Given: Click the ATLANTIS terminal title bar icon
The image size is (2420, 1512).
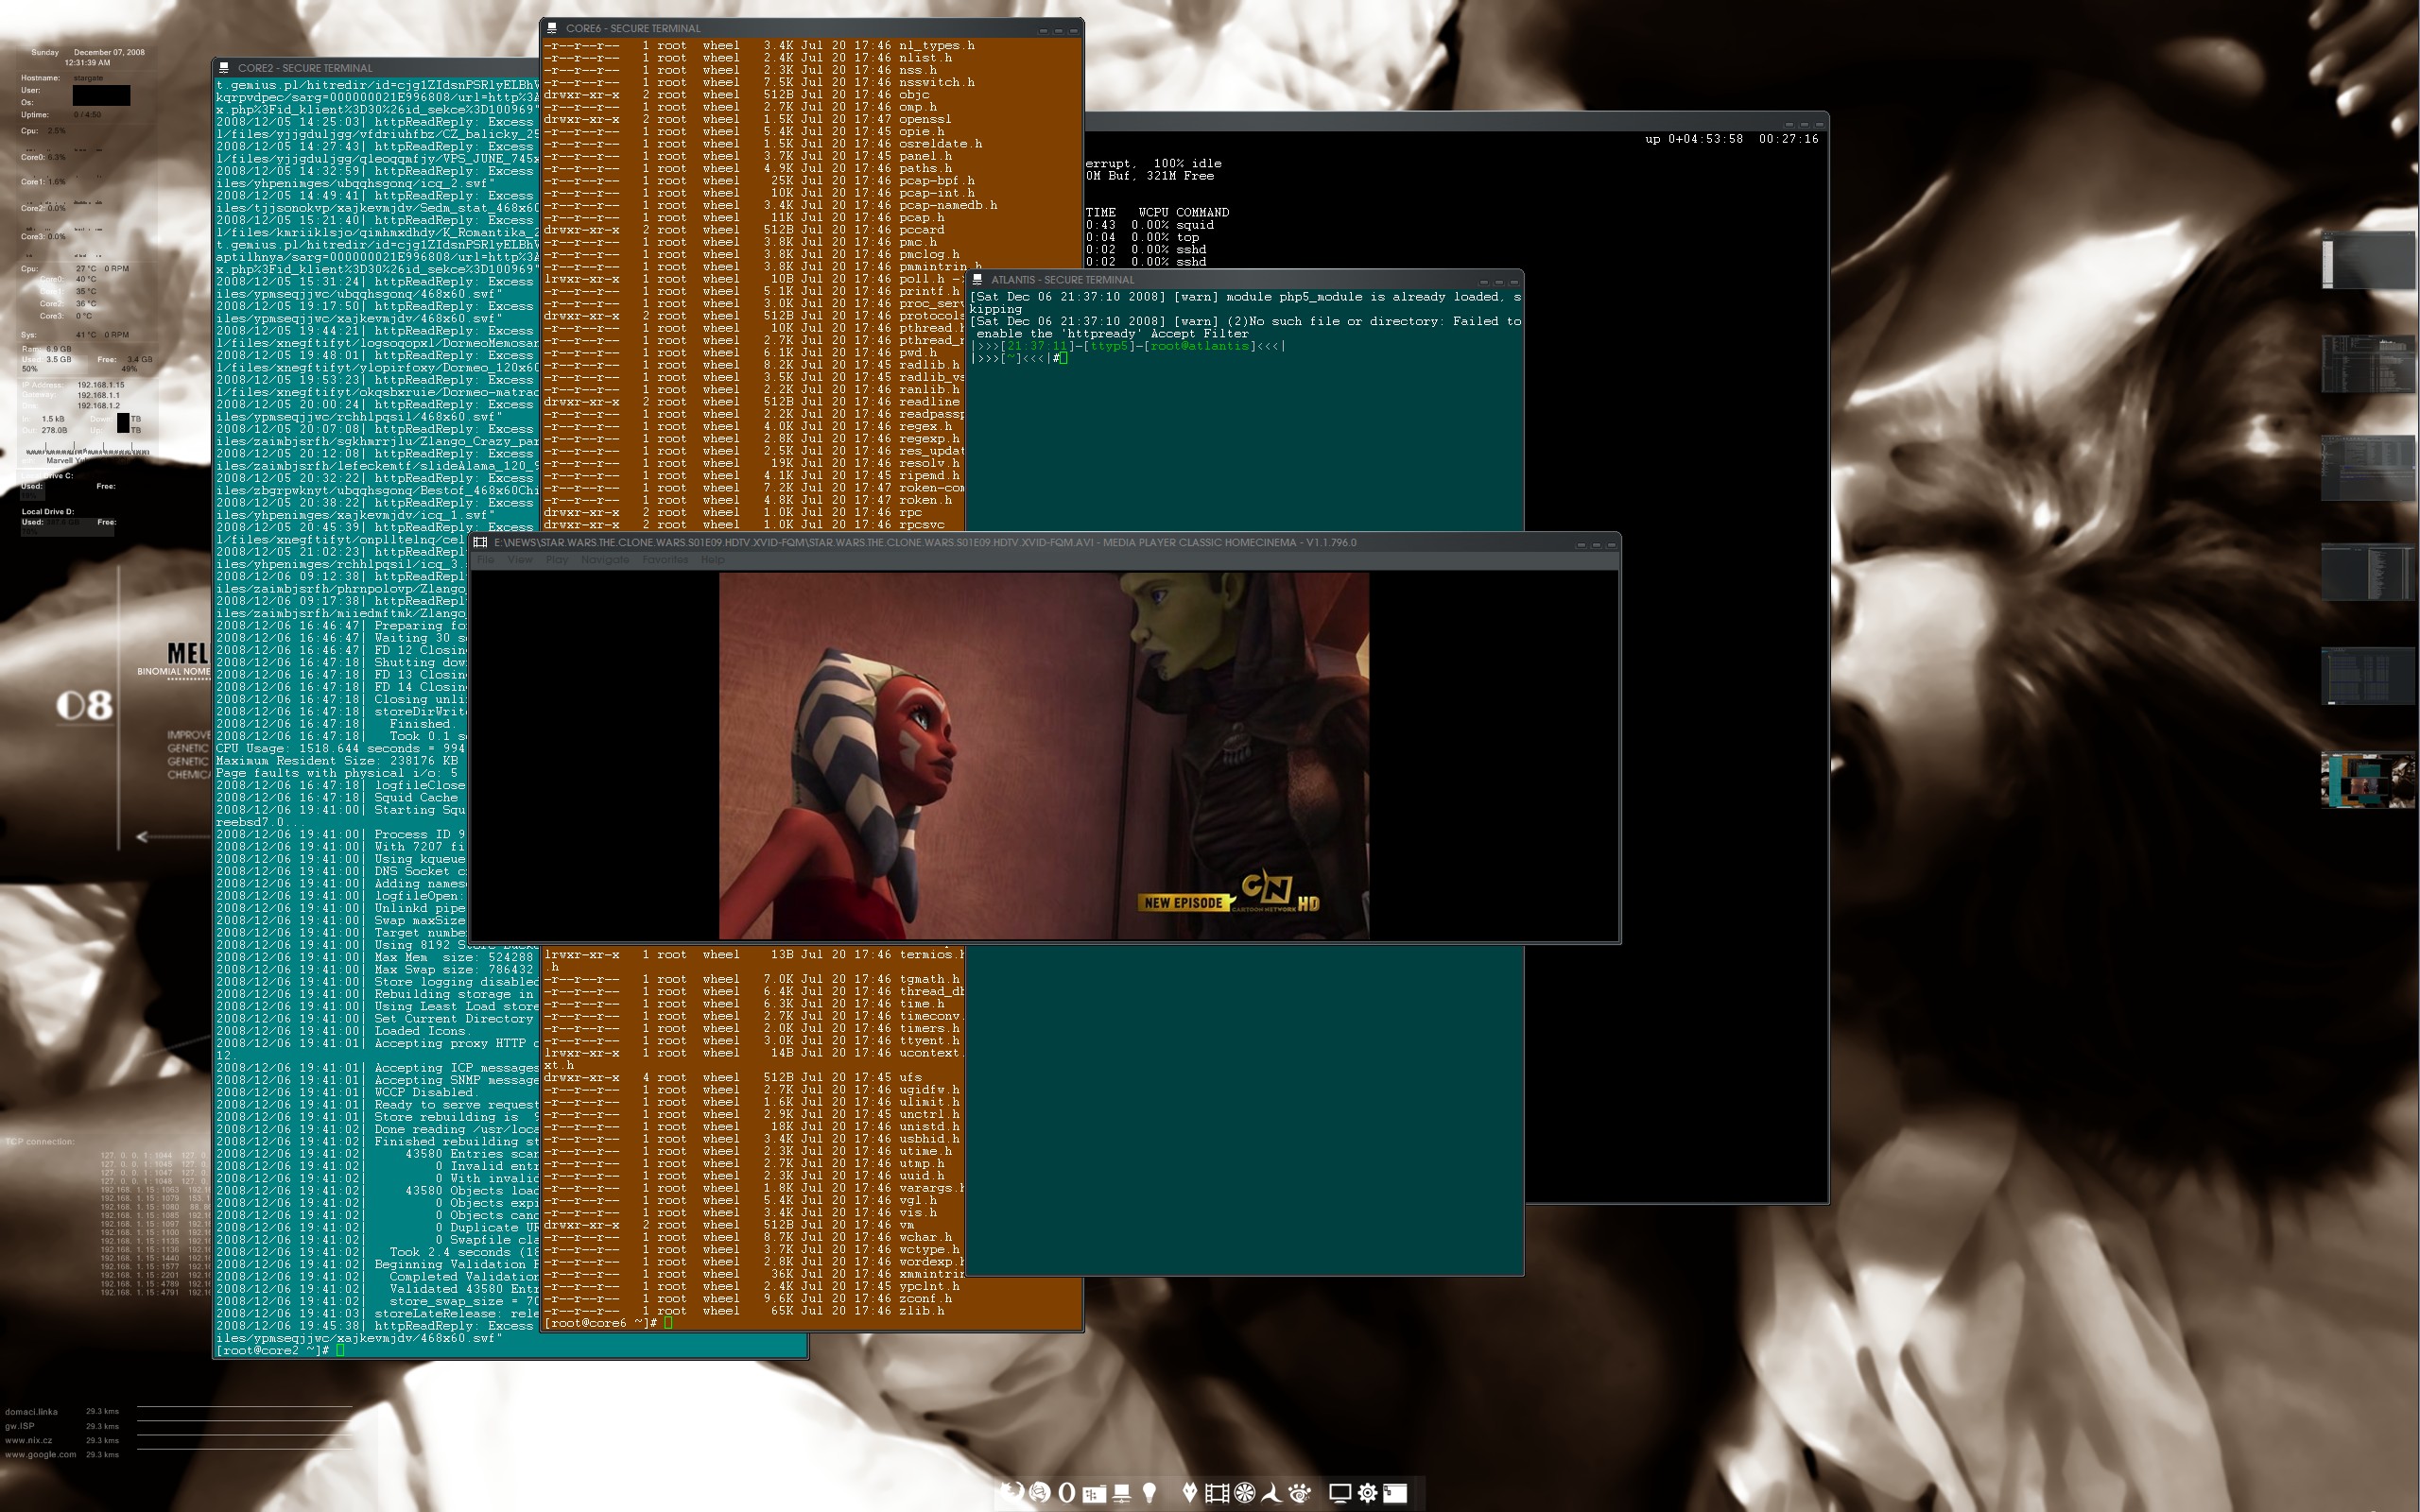Looking at the screenshot, I should (978, 280).
